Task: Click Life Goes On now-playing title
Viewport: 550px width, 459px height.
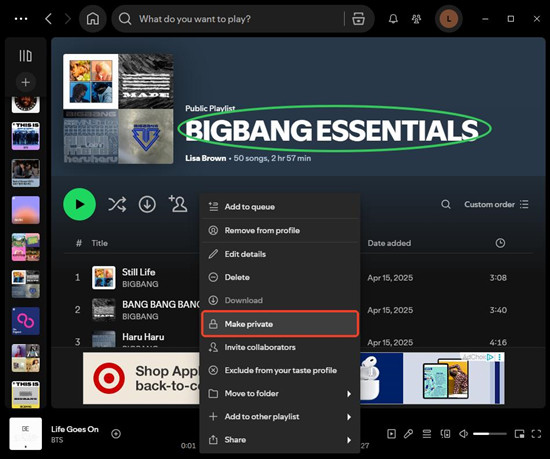Action: coord(75,429)
